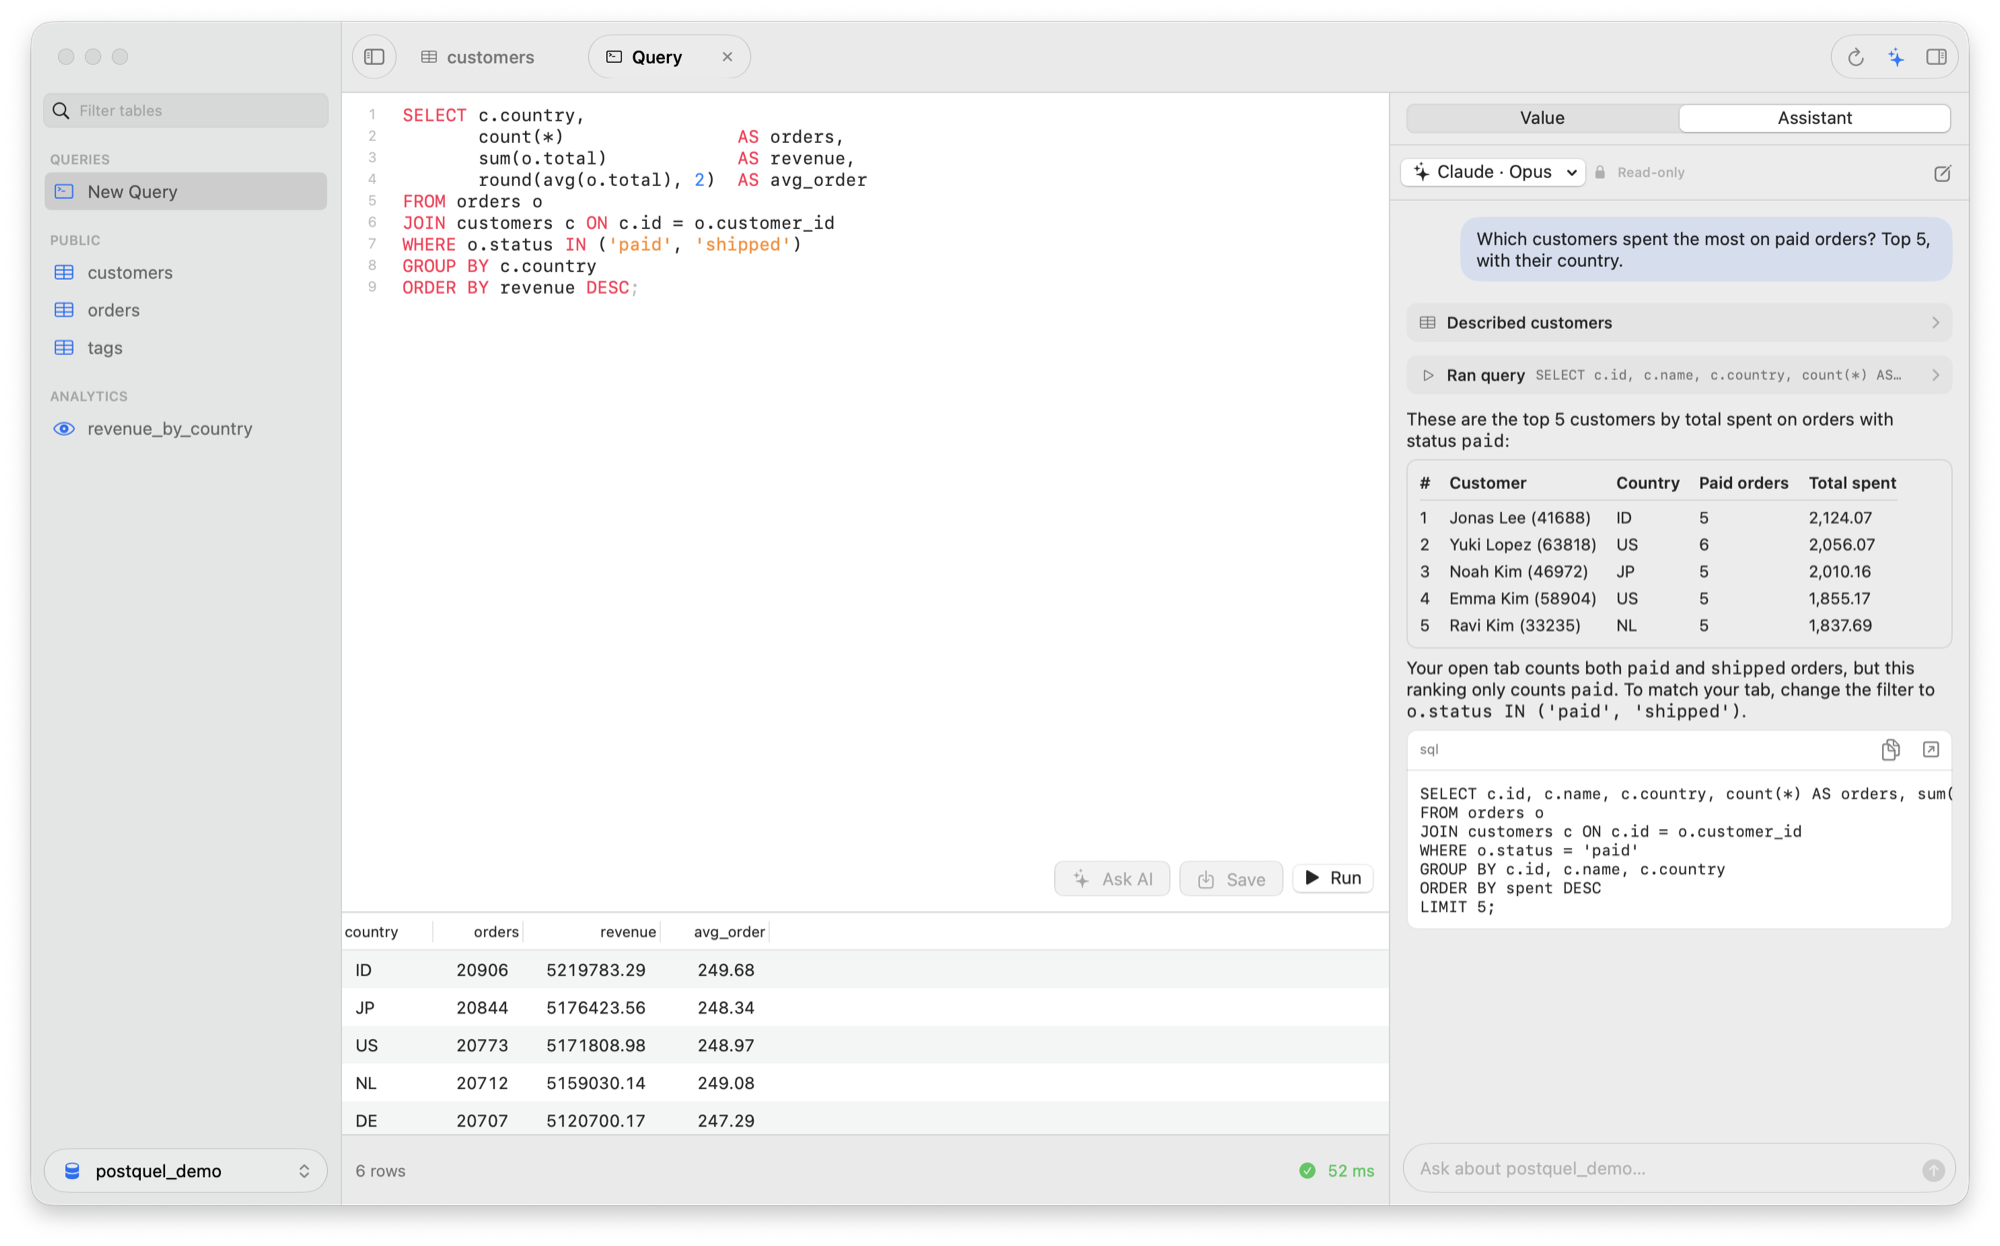Click the AI sparkle icon in toolbar
Image resolution: width=2000 pixels, height=1246 pixels.
pos(1896,57)
